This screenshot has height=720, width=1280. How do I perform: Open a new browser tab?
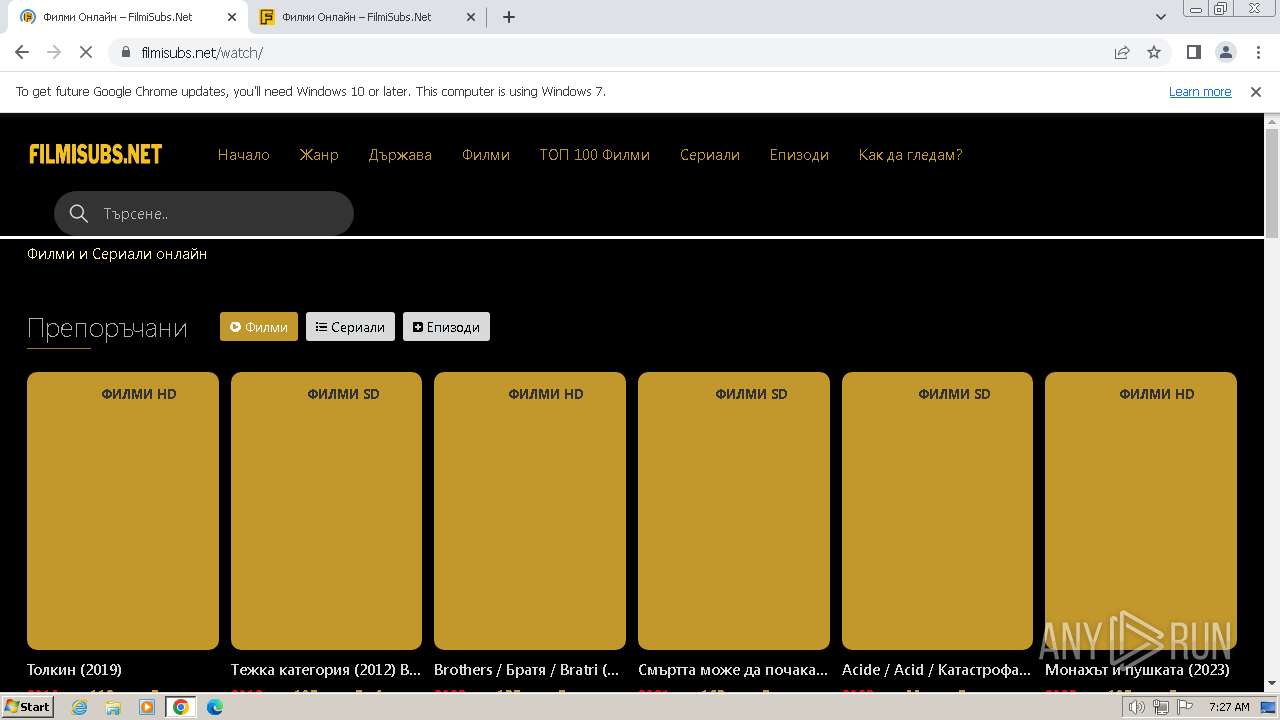509,17
